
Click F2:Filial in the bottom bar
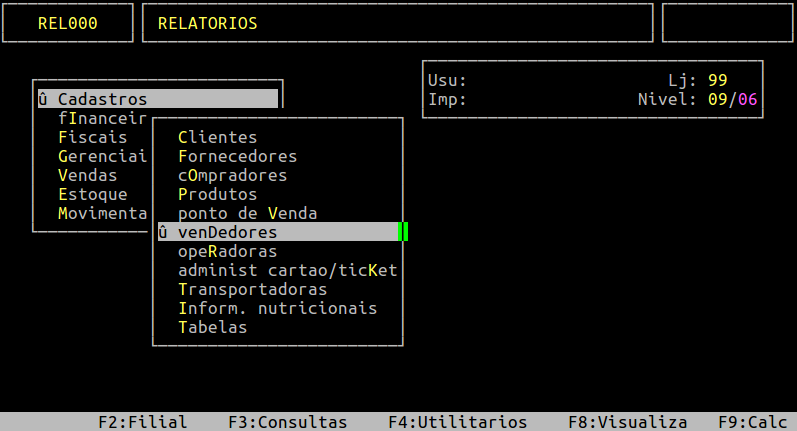pos(142,422)
